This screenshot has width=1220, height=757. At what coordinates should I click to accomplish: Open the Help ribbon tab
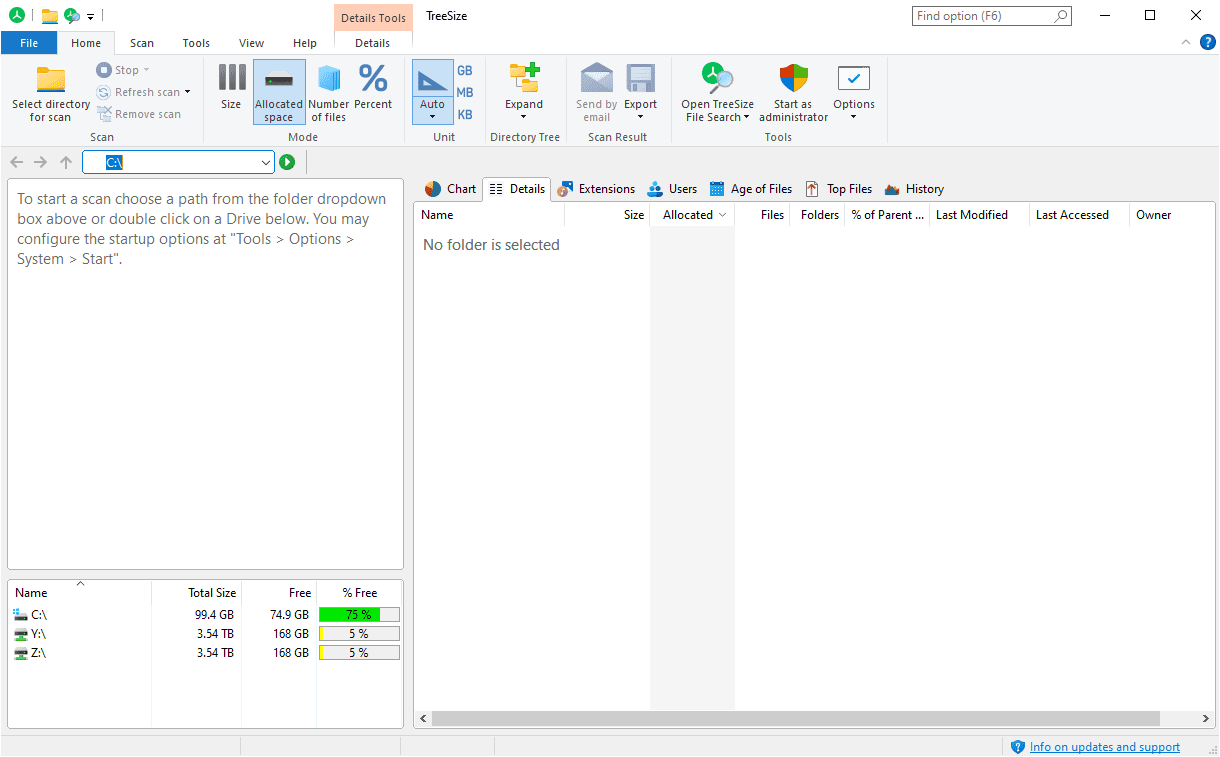click(305, 43)
